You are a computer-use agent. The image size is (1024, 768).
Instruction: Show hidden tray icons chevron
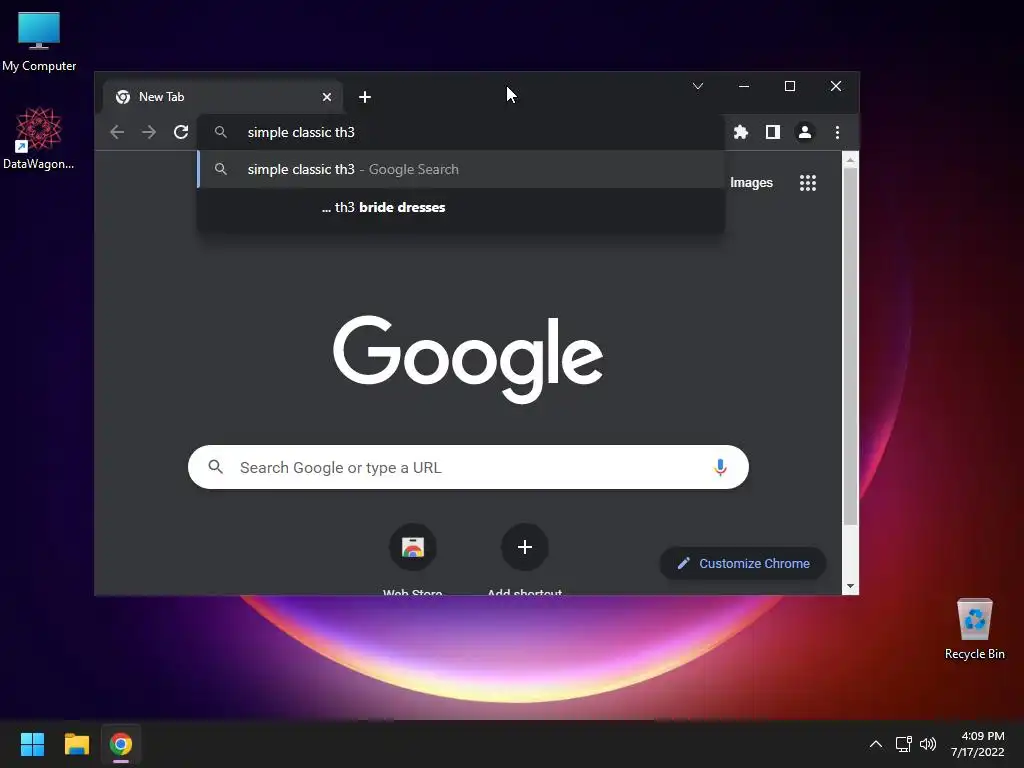[876, 744]
